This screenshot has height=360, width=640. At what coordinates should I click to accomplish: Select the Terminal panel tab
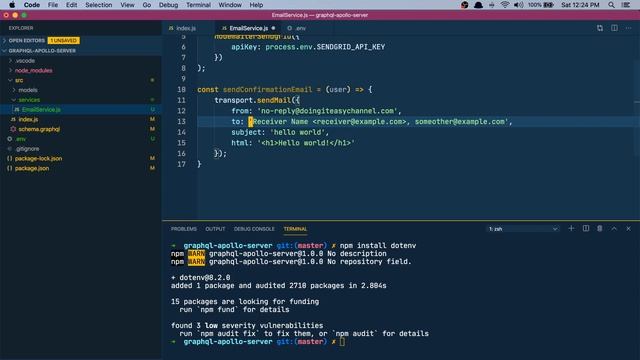(x=295, y=229)
